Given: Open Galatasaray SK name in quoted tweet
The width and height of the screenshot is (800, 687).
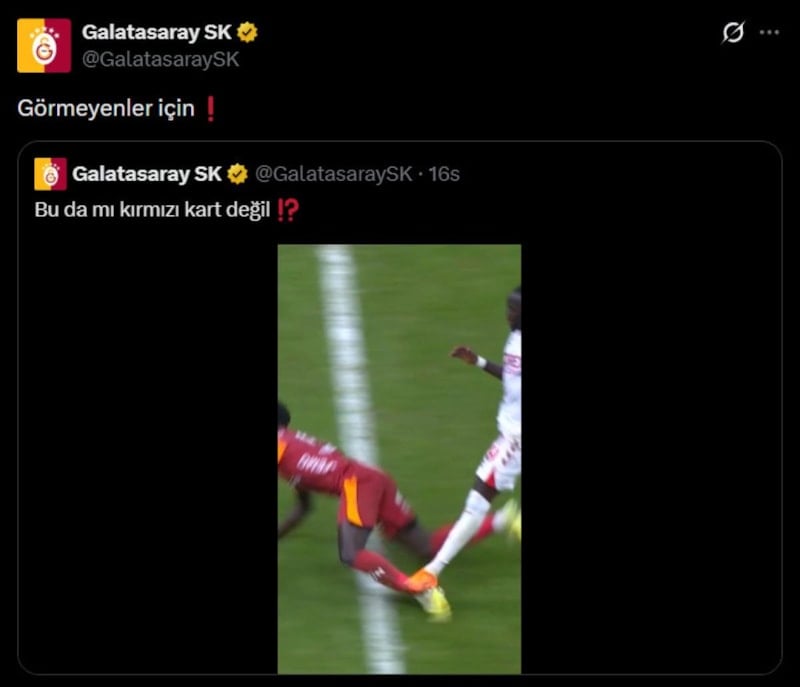Looking at the screenshot, I should tap(147, 174).
